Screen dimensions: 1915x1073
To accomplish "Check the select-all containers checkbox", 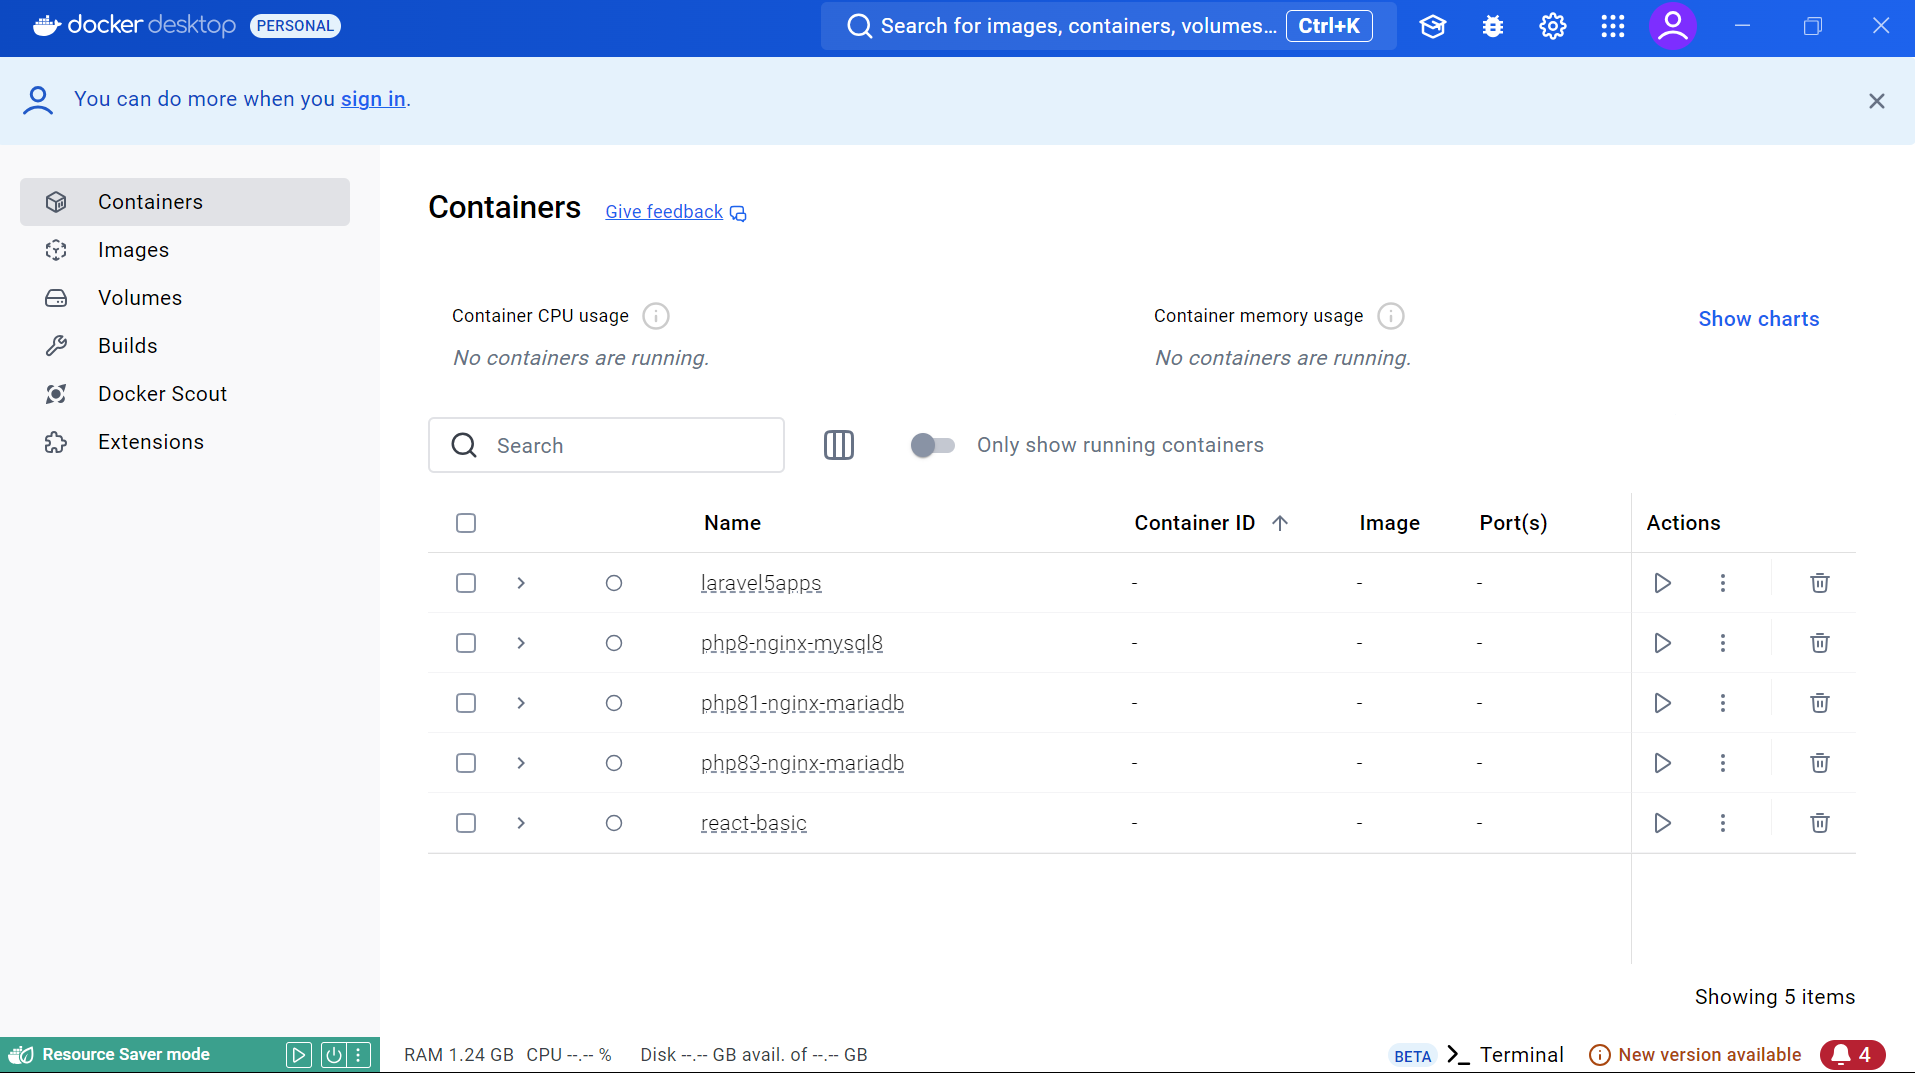I will click(x=466, y=523).
